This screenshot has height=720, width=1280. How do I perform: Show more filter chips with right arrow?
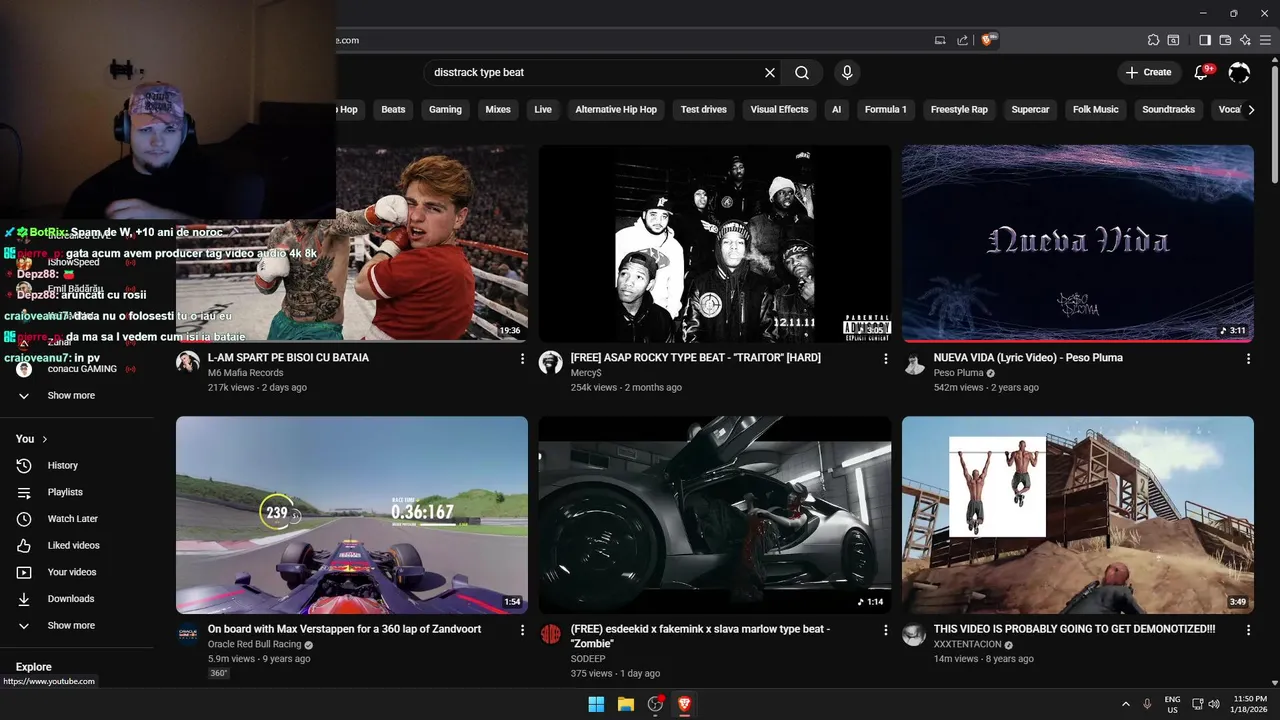click(x=1251, y=110)
